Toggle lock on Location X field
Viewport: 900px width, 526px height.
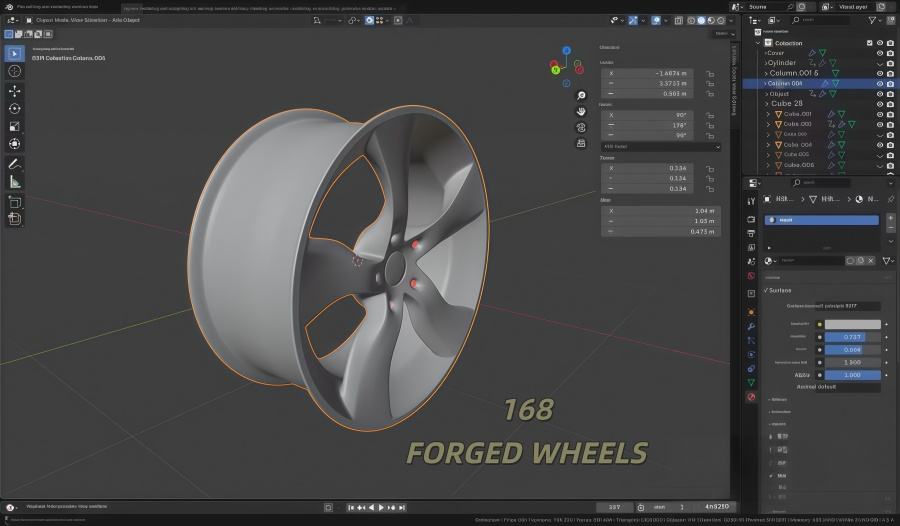tap(710, 73)
